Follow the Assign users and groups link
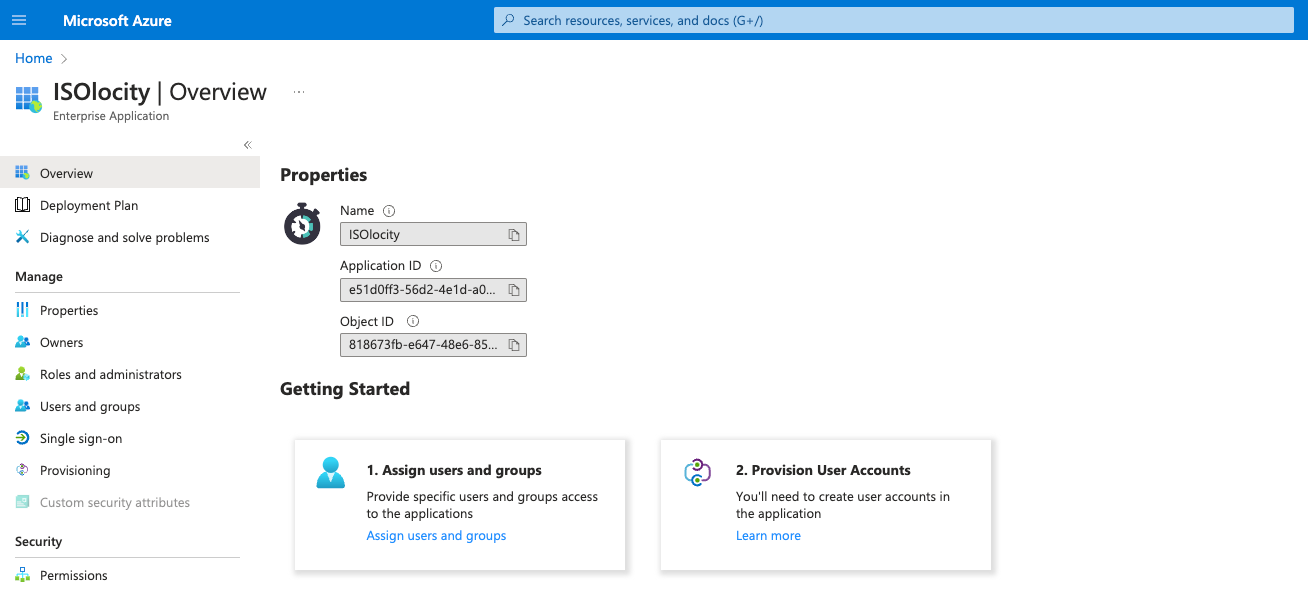The width and height of the screenshot is (1308, 593). 436,535
